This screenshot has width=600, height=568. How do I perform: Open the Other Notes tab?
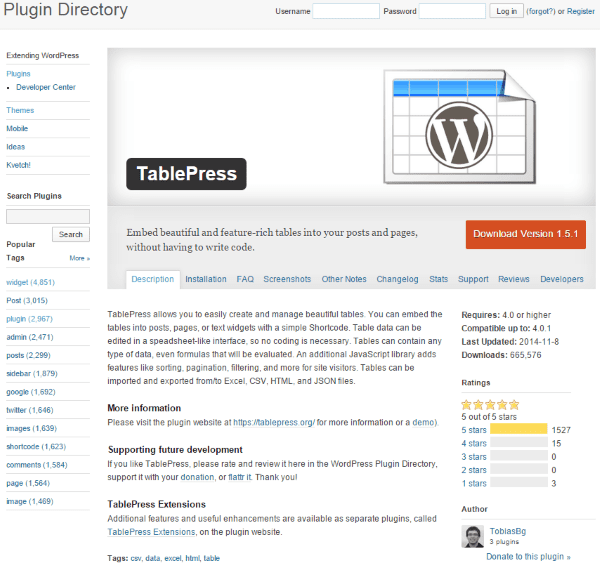tap(344, 279)
